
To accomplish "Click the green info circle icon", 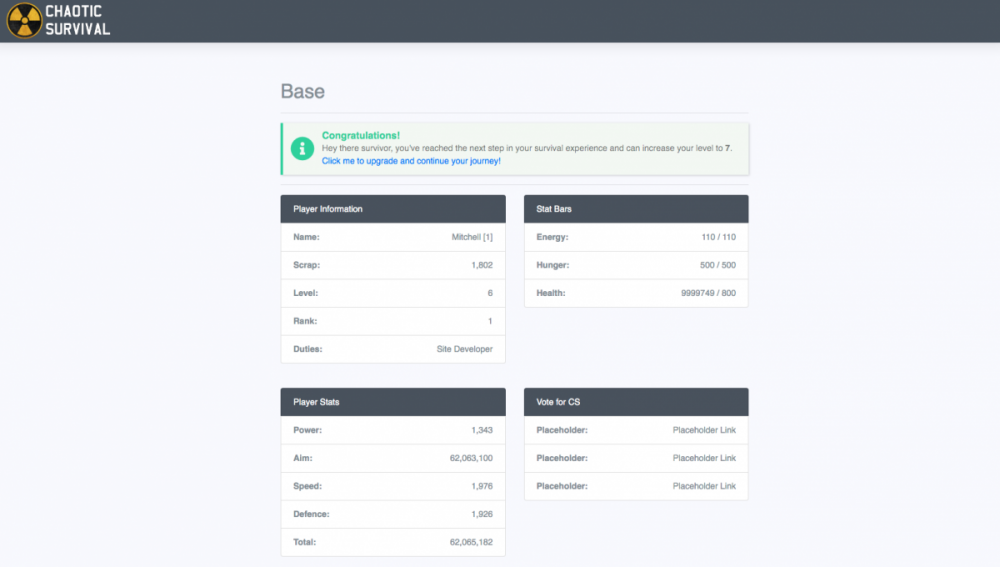I will tap(302, 148).
